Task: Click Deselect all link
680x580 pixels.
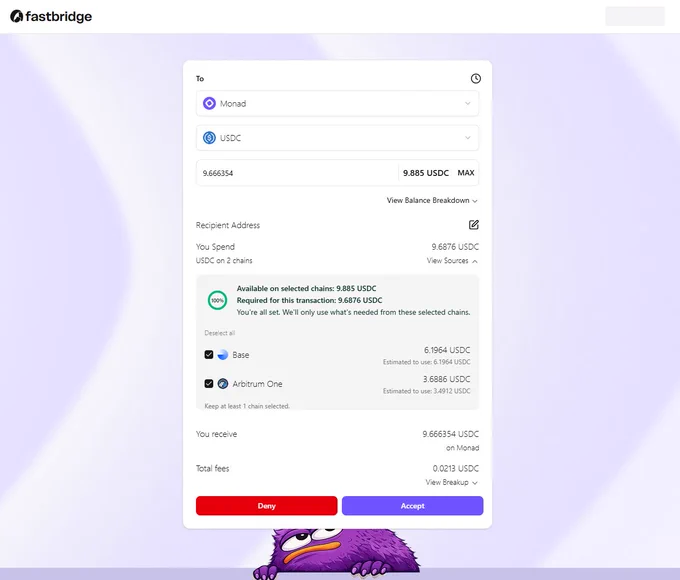Action: click(x=219, y=333)
